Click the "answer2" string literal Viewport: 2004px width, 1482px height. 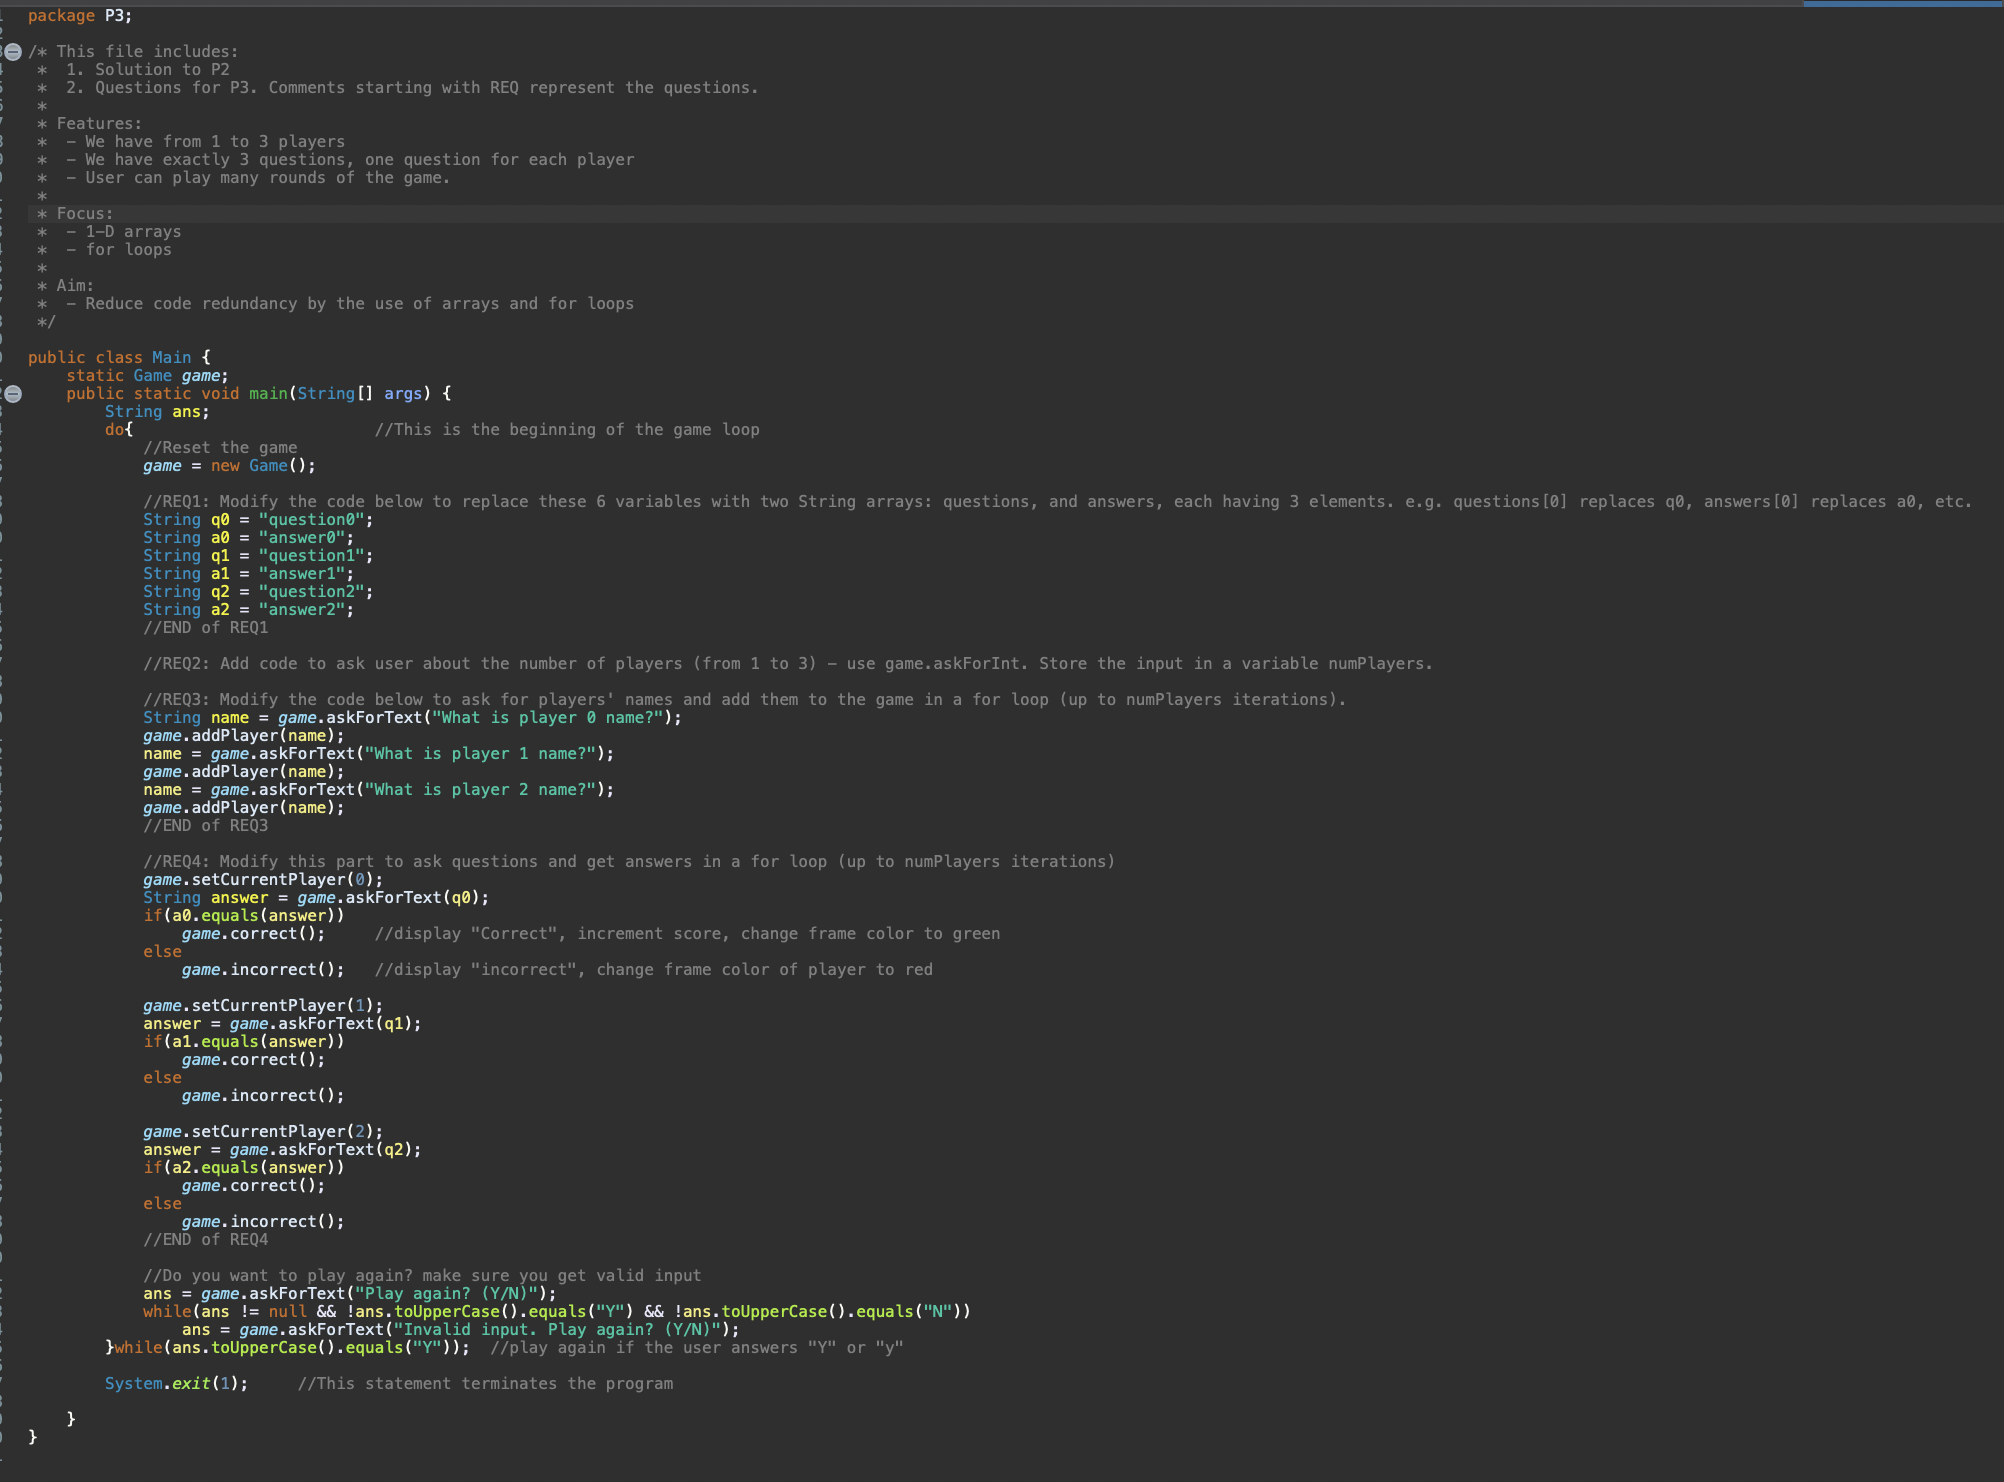(x=303, y=610)
